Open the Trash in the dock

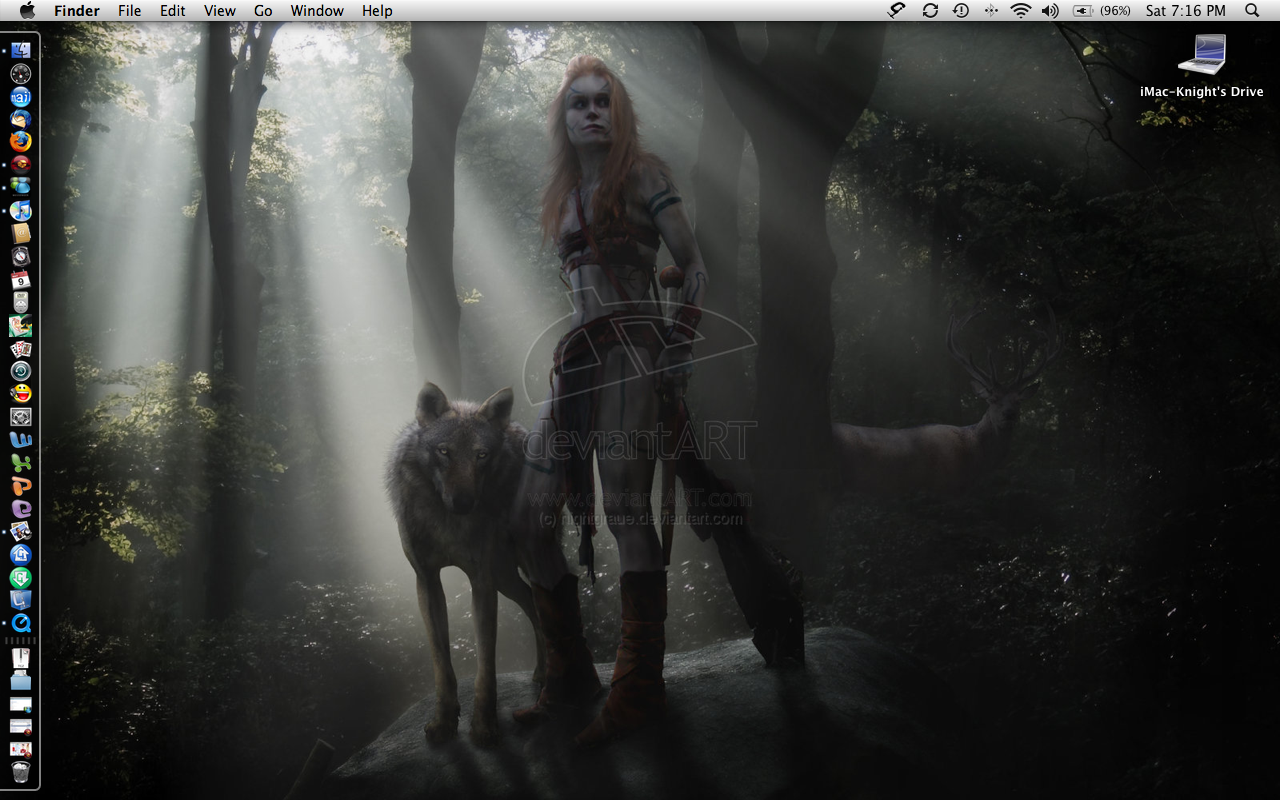[21, 771]
